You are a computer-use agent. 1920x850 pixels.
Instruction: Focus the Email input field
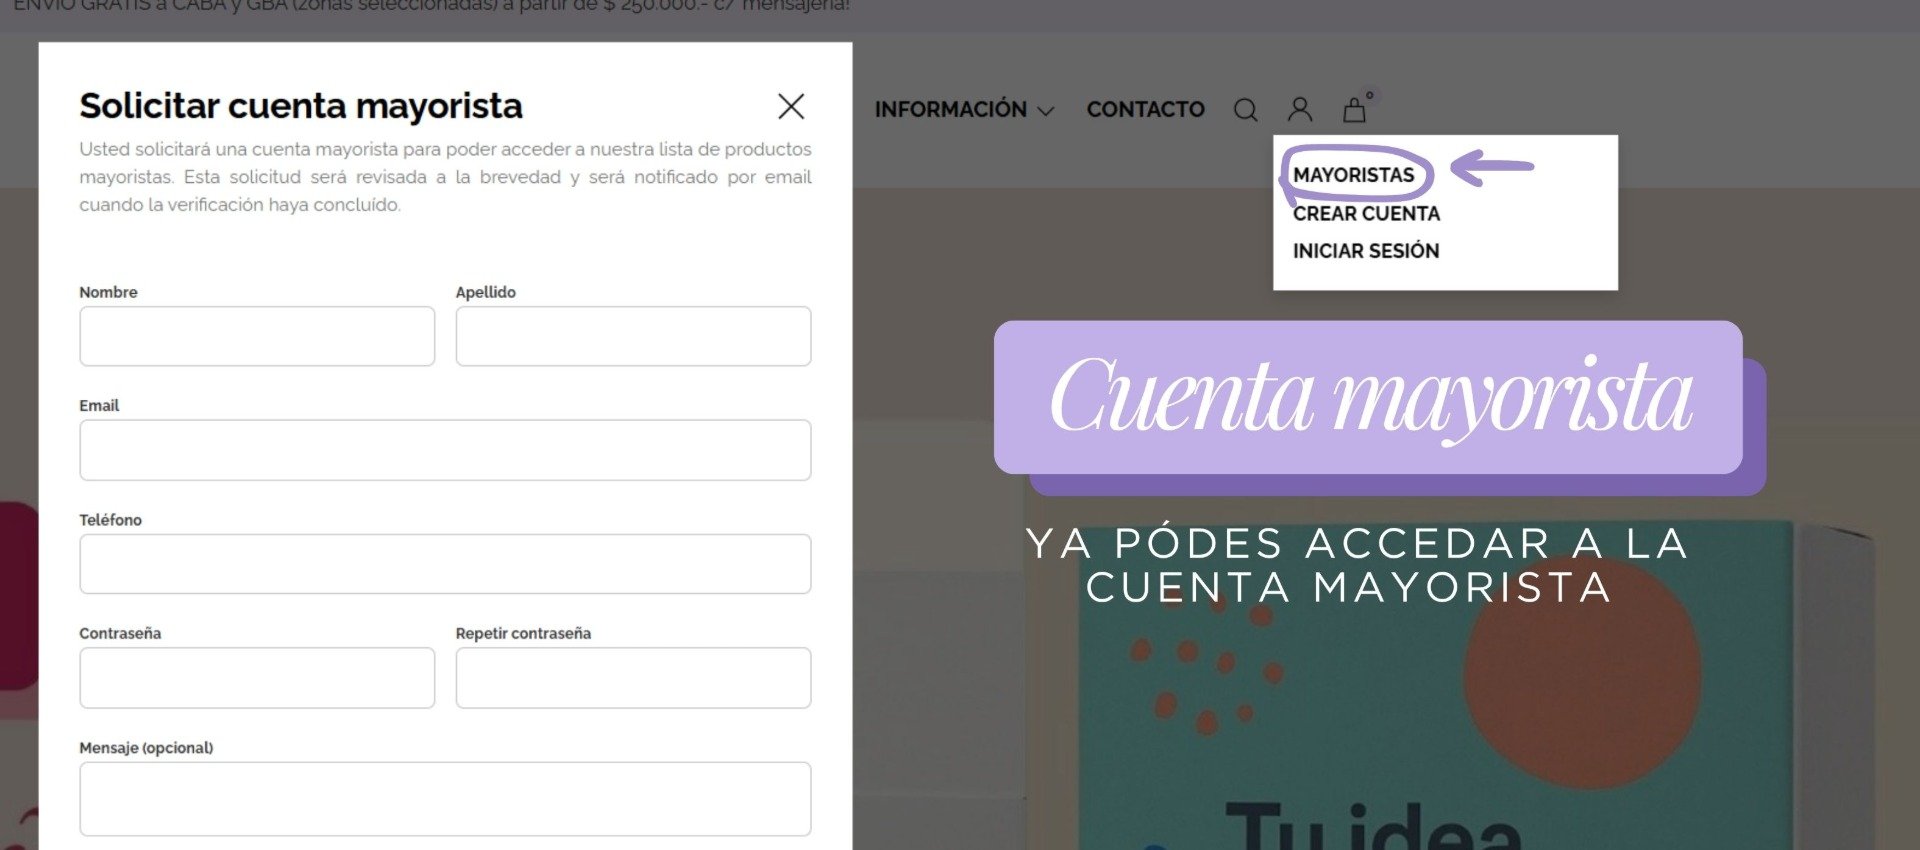point(445,450)
